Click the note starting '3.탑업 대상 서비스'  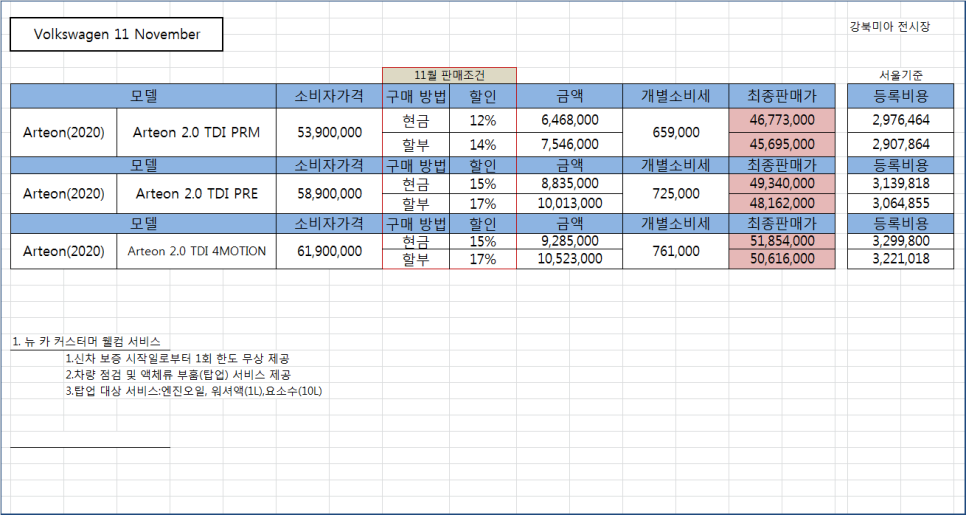point(193,391)
